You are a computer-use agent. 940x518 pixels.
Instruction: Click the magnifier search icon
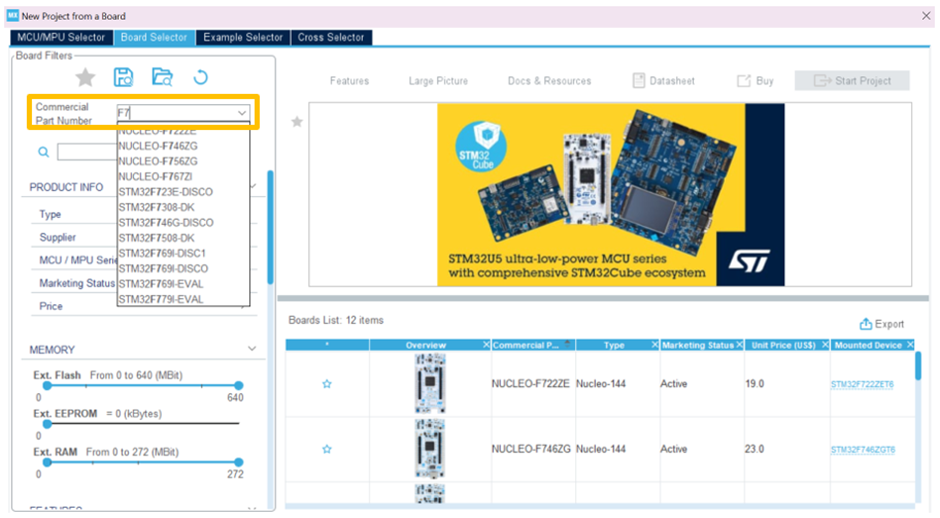click(x=44, y=152)
